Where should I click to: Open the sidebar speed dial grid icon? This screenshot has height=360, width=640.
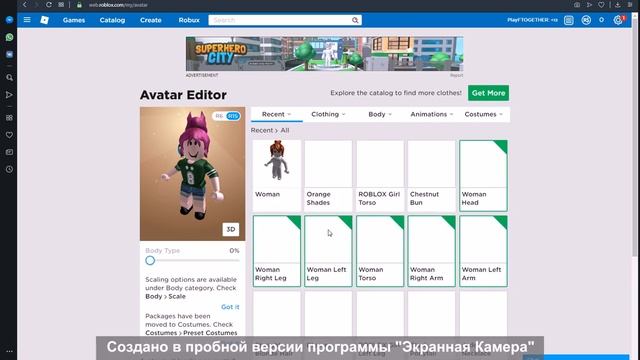(9, 118)
